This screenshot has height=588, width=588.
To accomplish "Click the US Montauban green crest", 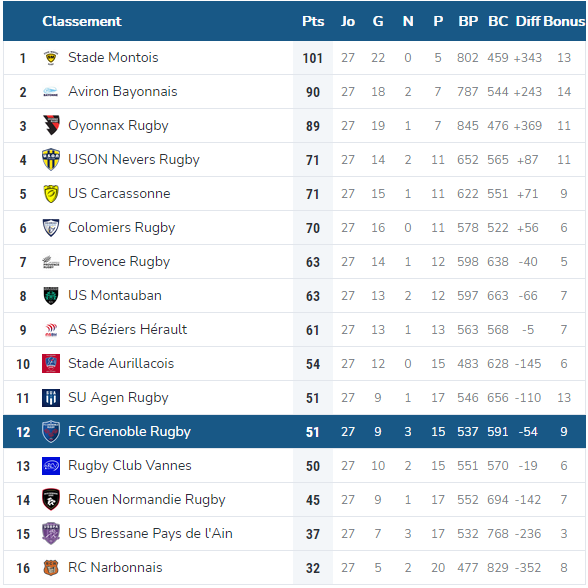I will coord(51,296).
